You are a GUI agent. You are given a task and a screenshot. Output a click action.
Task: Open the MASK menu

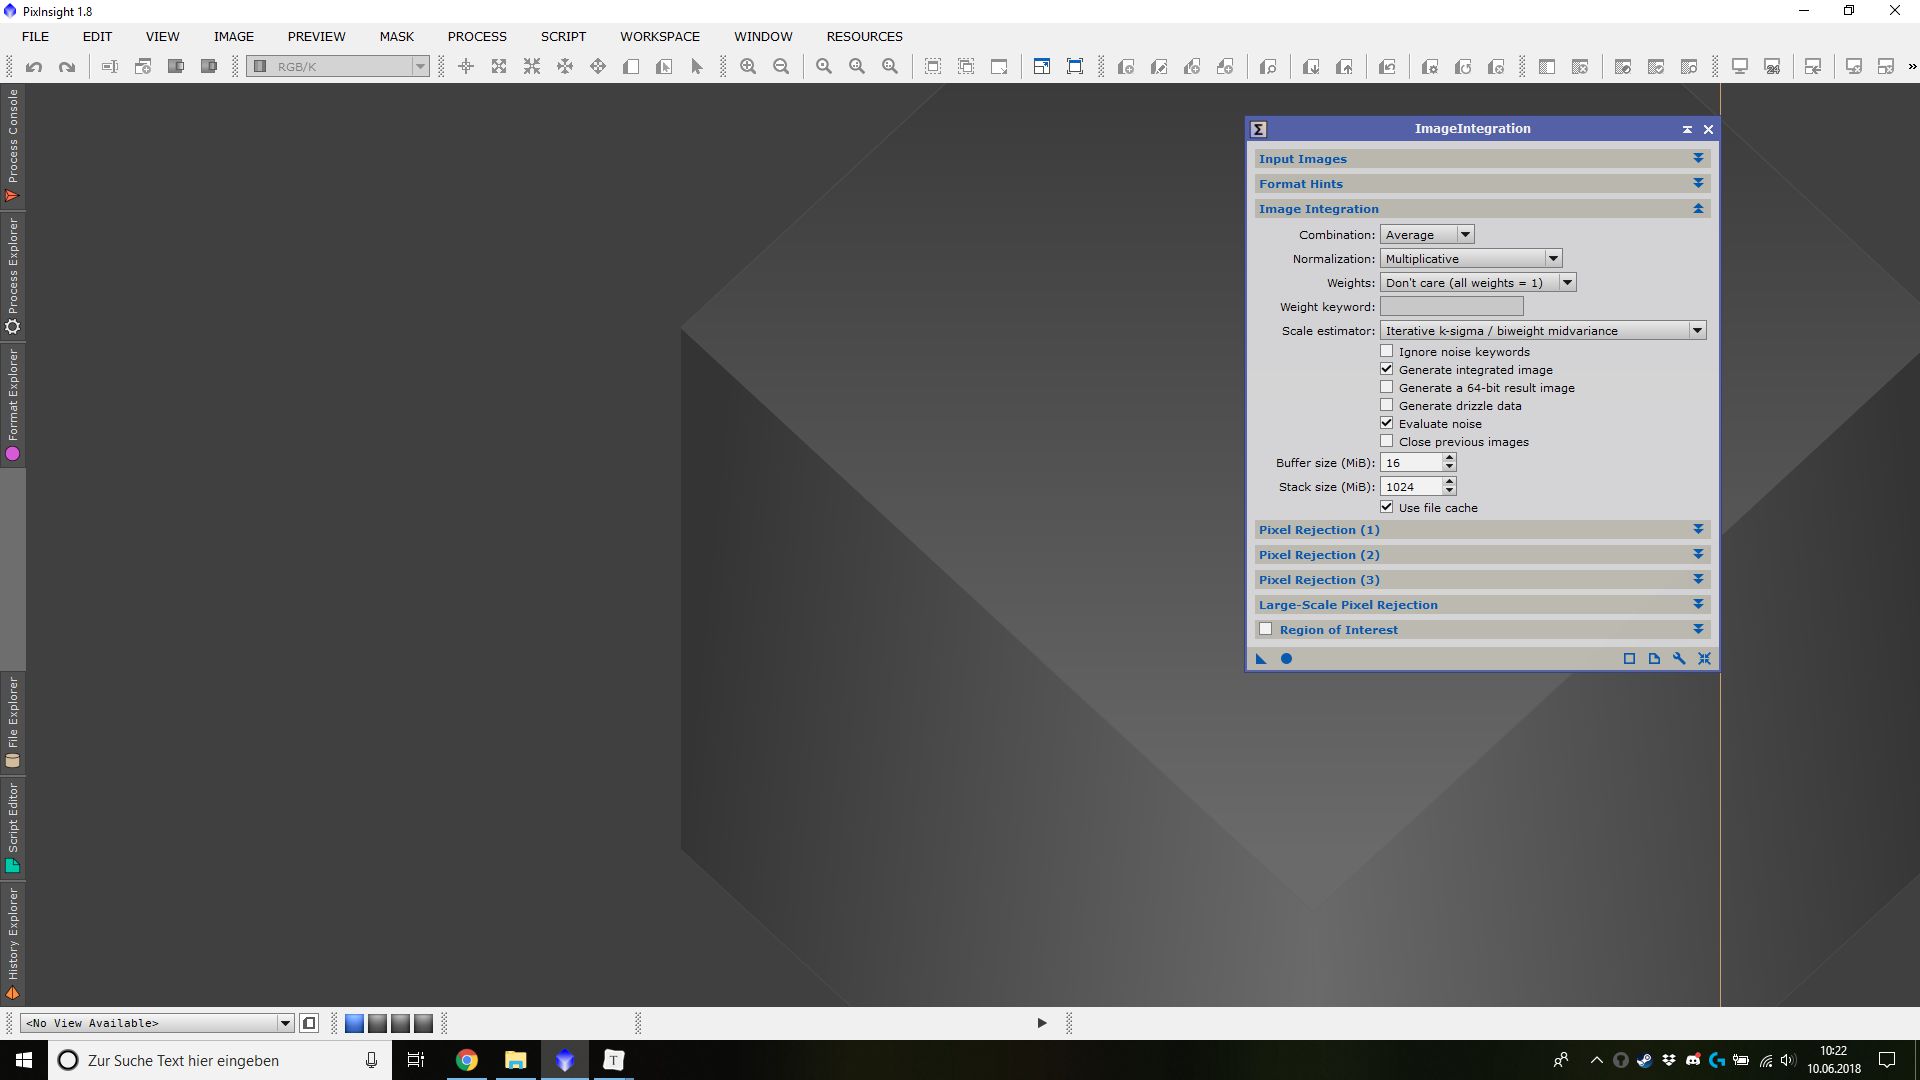point(396,36)
